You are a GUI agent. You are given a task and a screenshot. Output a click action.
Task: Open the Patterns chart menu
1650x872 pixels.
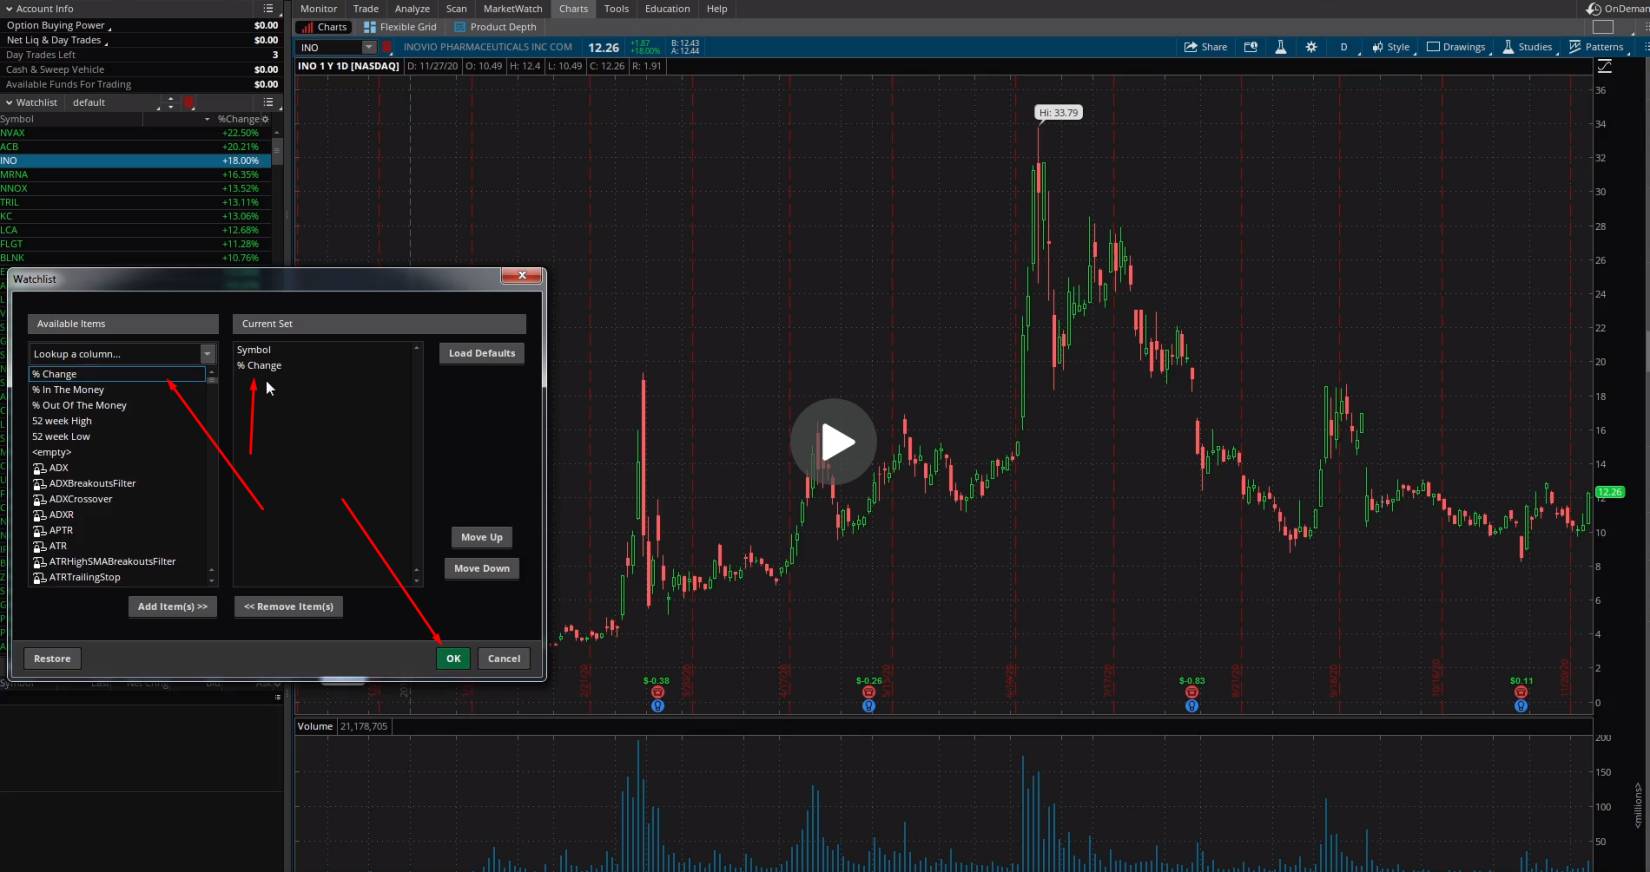pos(1596,47)
